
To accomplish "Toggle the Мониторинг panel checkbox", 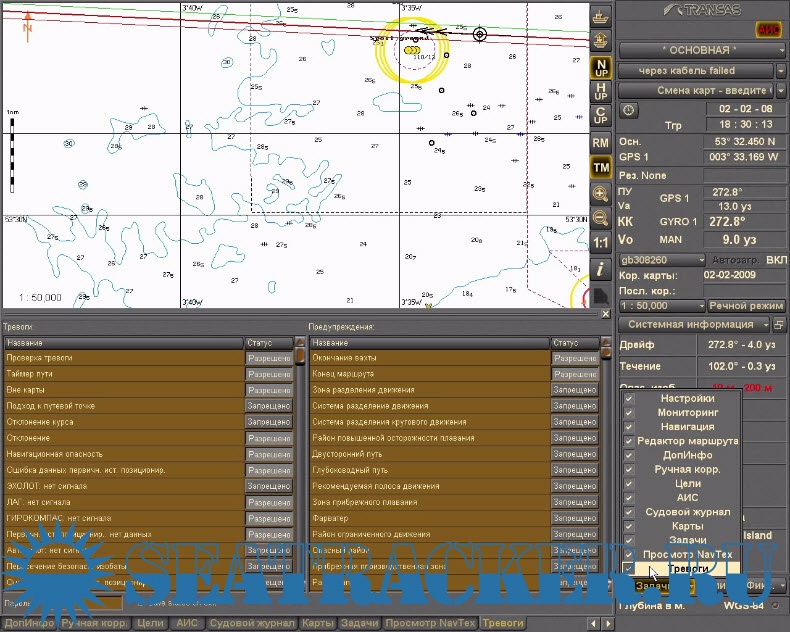I will click(630, 412).
